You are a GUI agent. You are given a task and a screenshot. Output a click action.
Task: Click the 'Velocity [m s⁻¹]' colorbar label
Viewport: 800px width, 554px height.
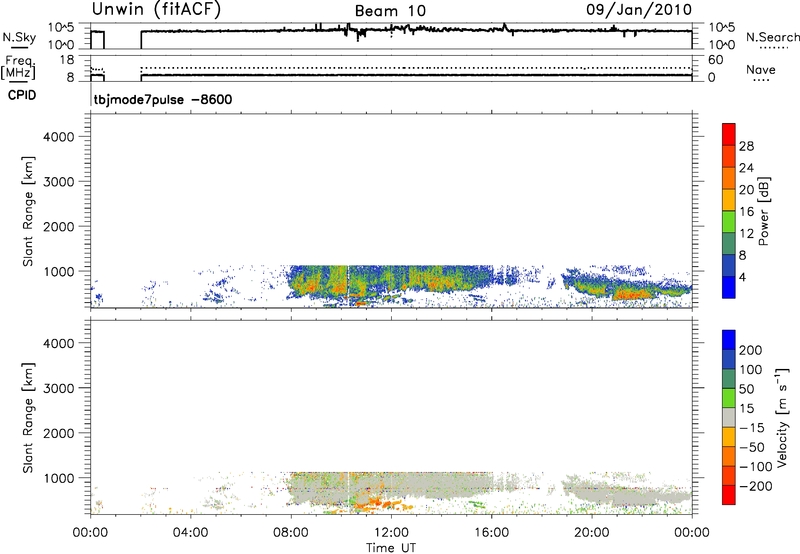[782, 417]
